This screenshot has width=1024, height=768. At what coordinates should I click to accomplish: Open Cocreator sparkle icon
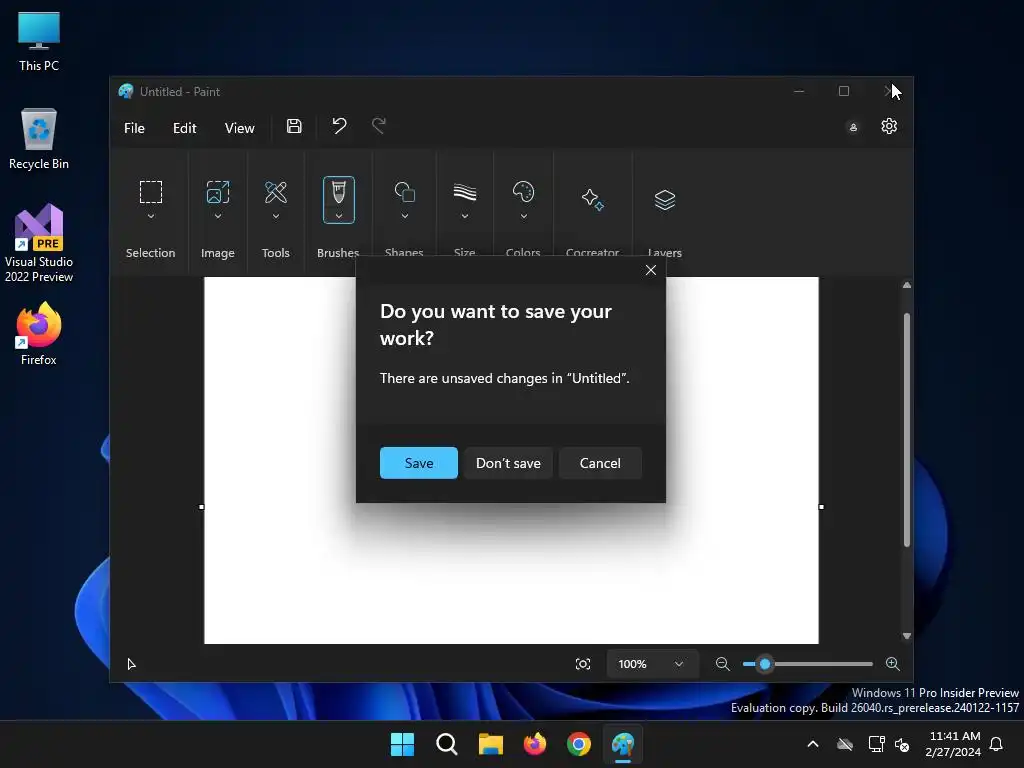[x=593, y=199]
